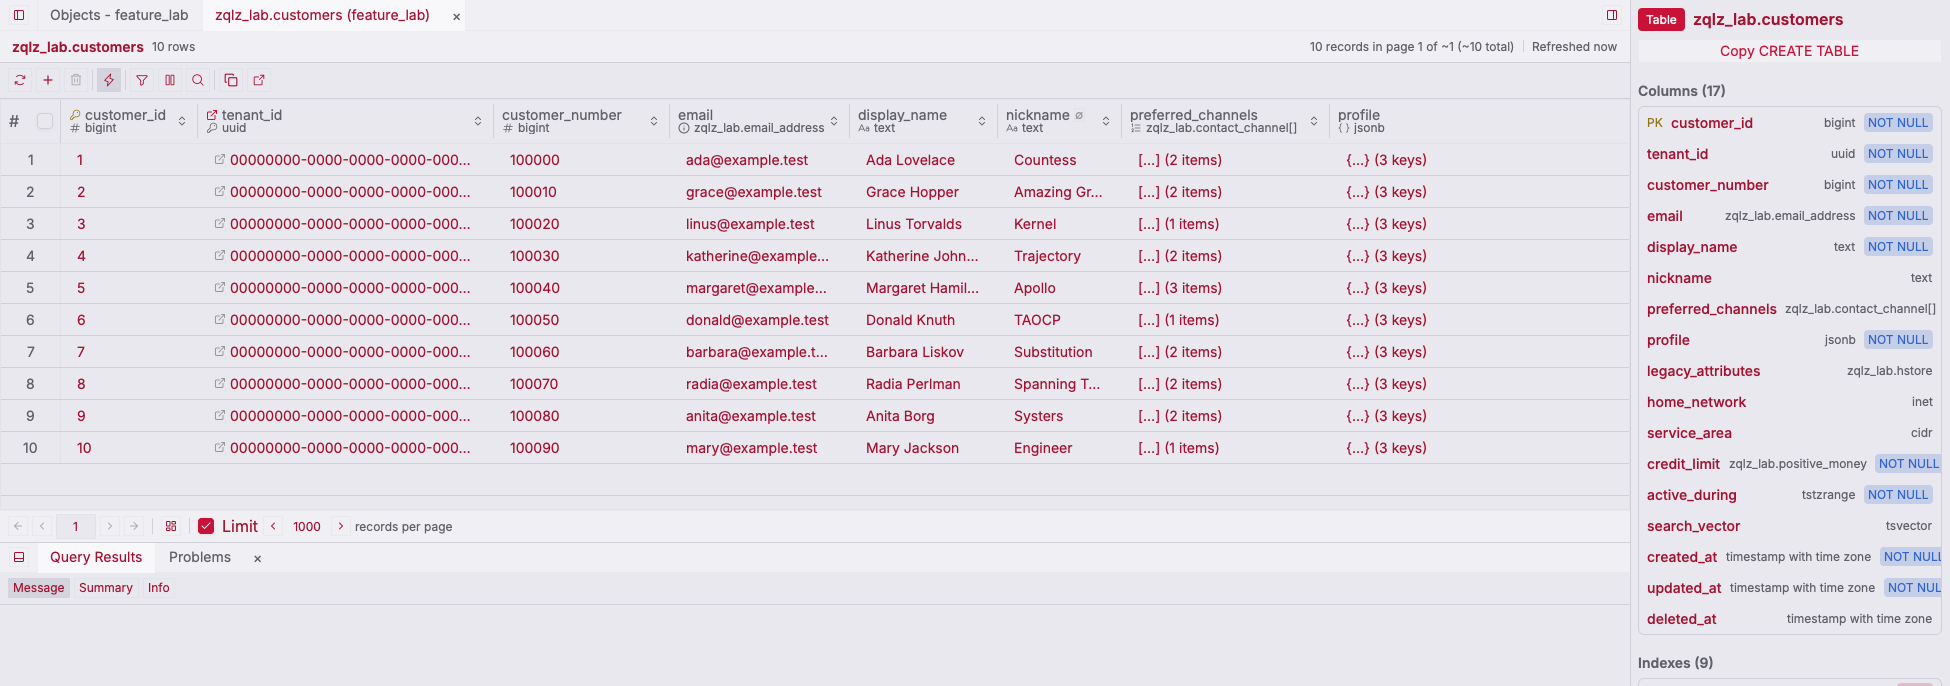Select the PK customer_id inspector row

tap(1790, 123)
